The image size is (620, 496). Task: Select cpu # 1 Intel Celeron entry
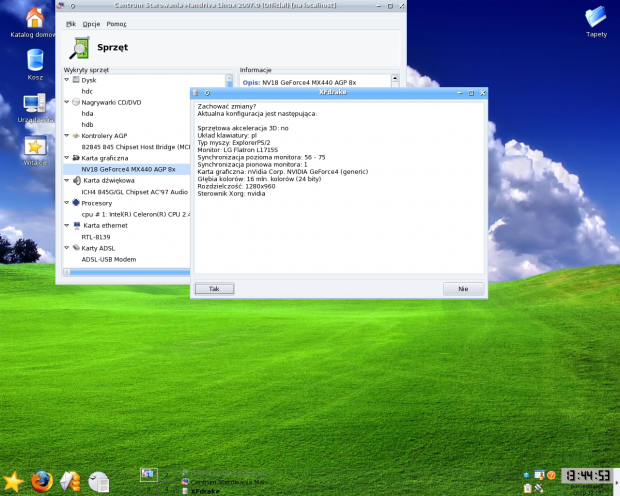point(136,214)
